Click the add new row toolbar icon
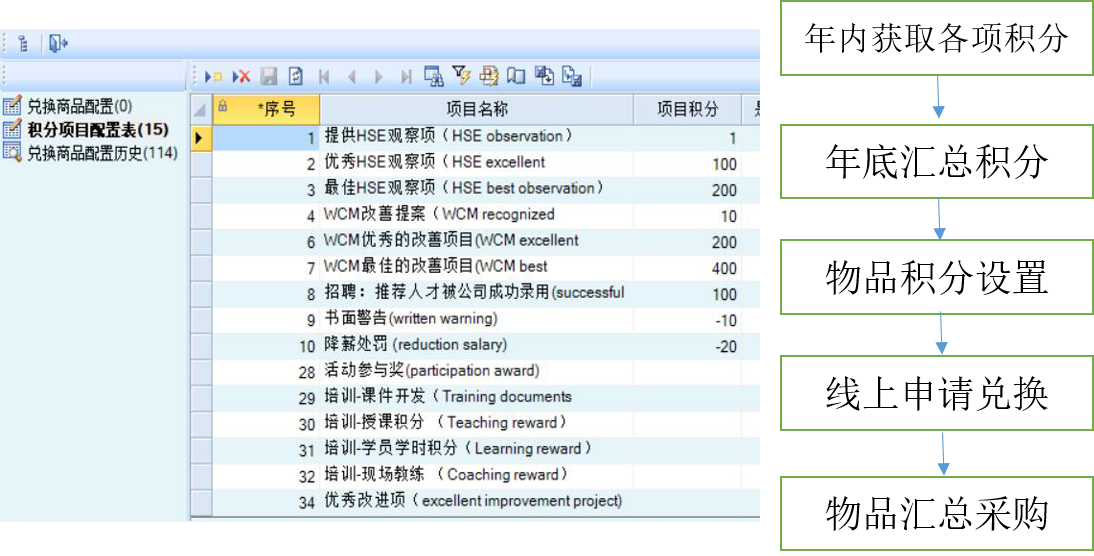This screenshot has width=1094, height=556. (x=214, y=76)
